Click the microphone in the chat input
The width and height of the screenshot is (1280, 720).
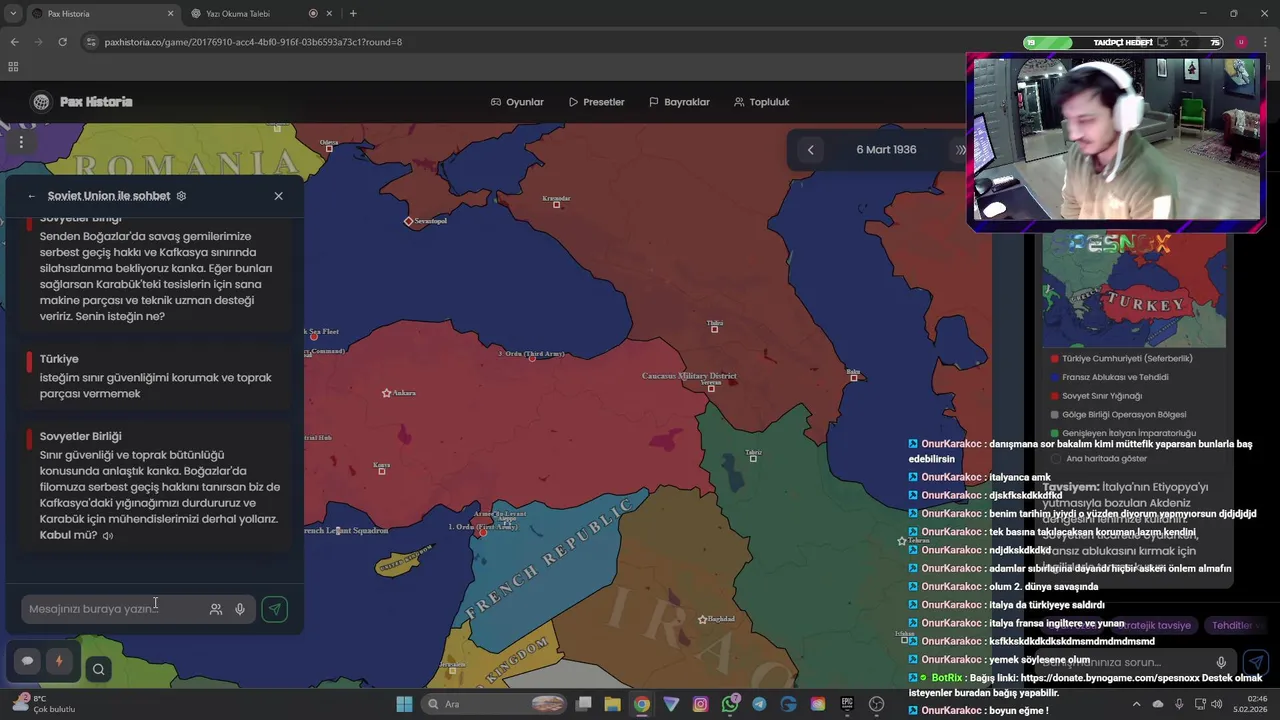pyautogui.click(x=240, y=609)
